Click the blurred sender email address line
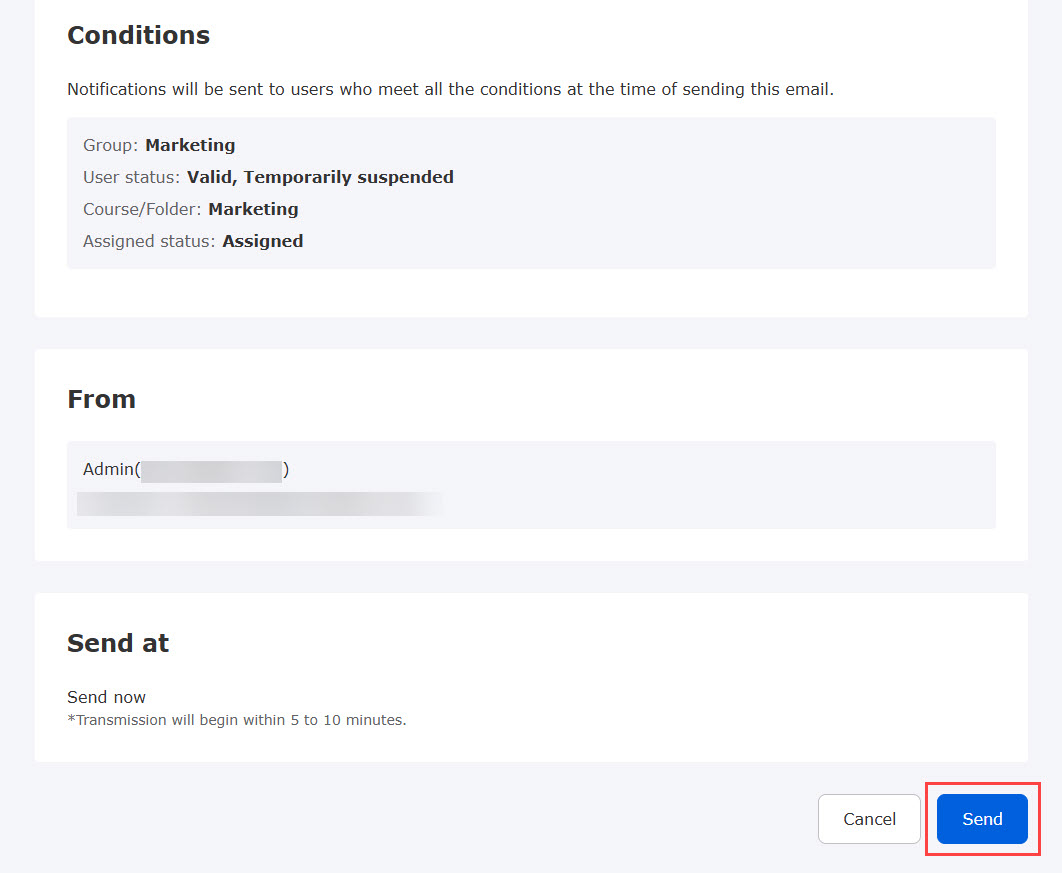The height and width of the screenshot is (873, 1062). 260,504
